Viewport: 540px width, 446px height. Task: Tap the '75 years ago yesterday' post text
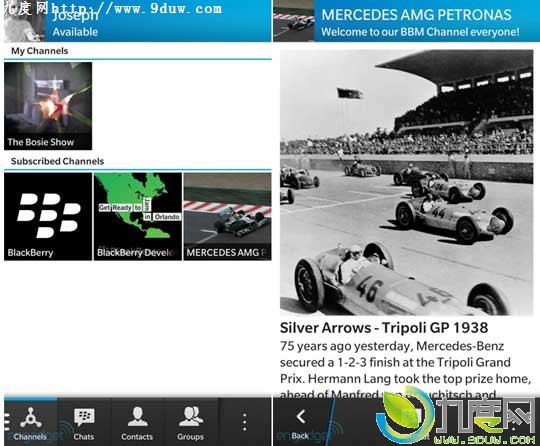tap(405, 370)
